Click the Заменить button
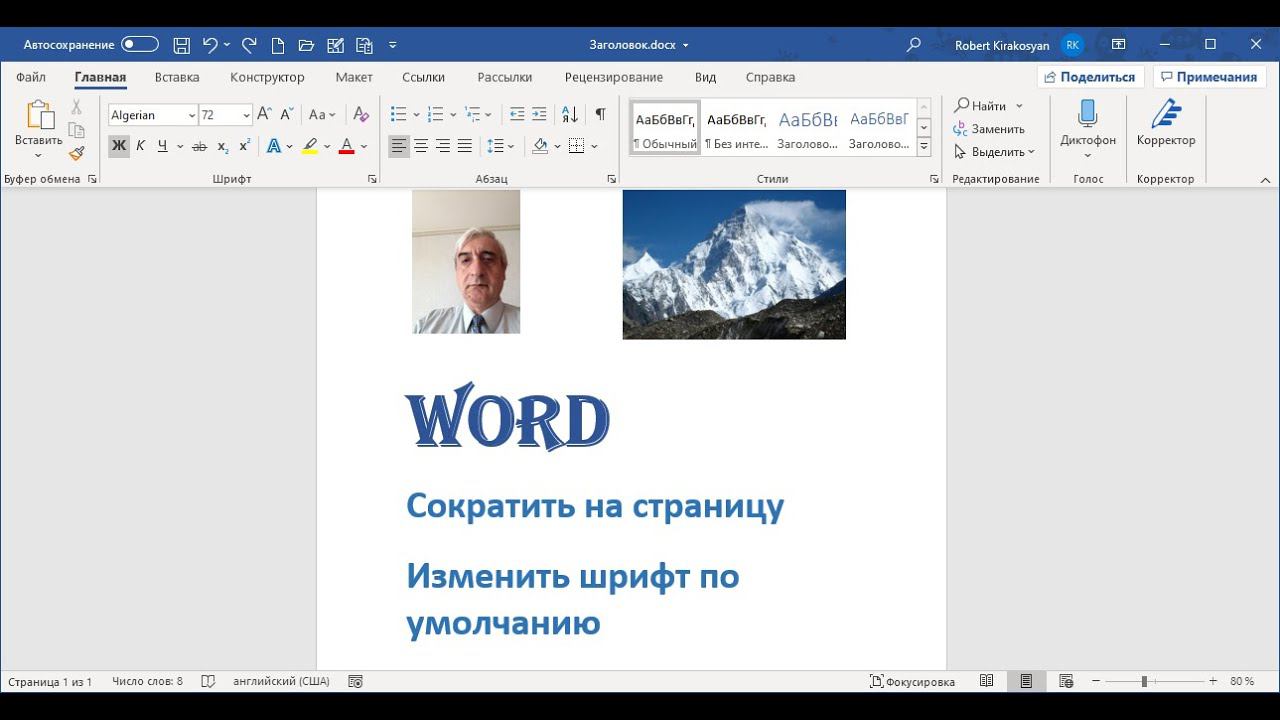This screenshot has width=1280, height=720. (989, 129)
